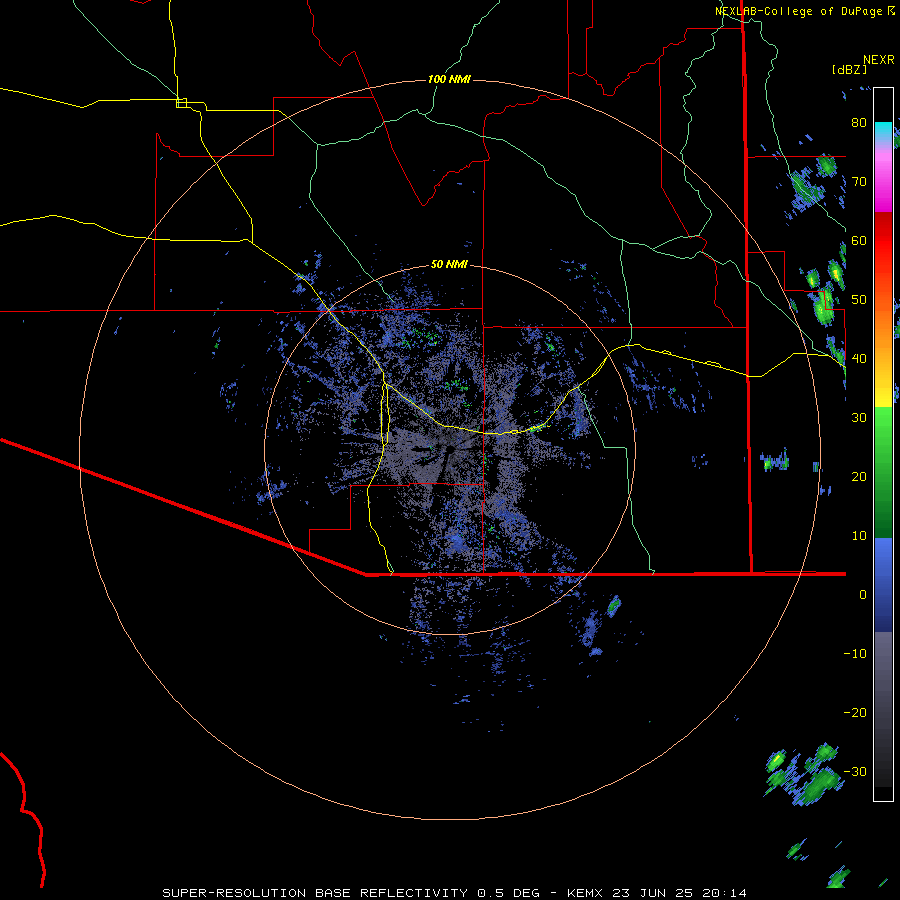Screen dimensions: 900x900
Task: Click the 60 value on the dBZ scale
Action: 859,240
